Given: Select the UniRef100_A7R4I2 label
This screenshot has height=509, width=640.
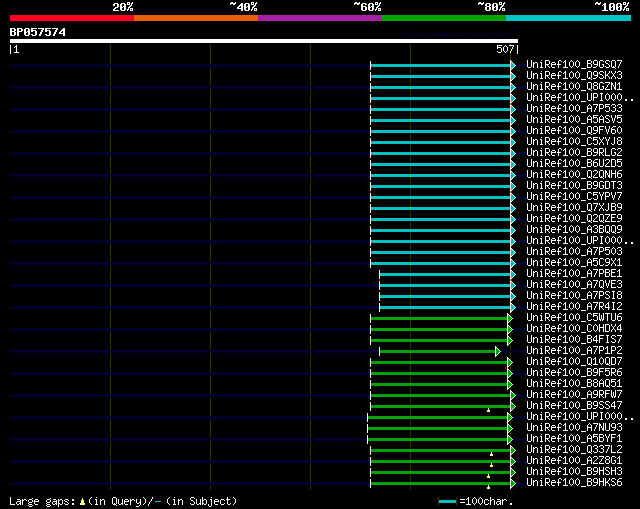Looking at the screenshot, I should click(x=574, y=307).
